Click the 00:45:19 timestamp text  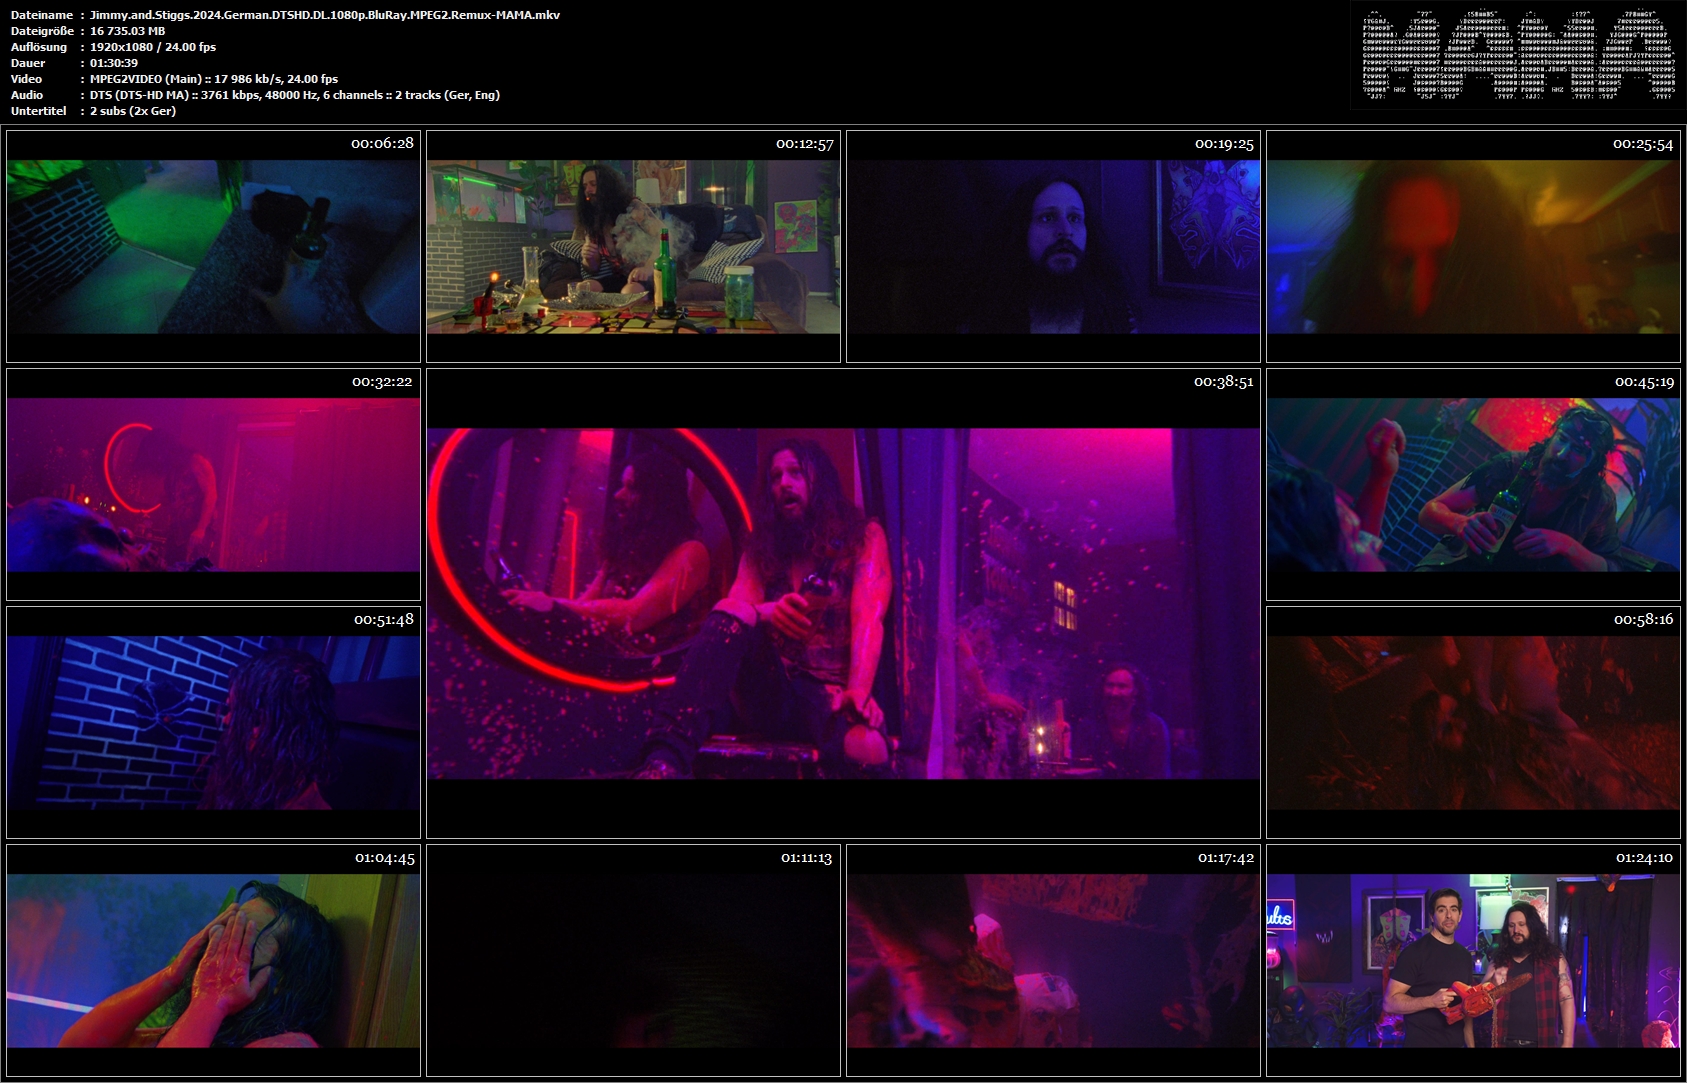1644,382
